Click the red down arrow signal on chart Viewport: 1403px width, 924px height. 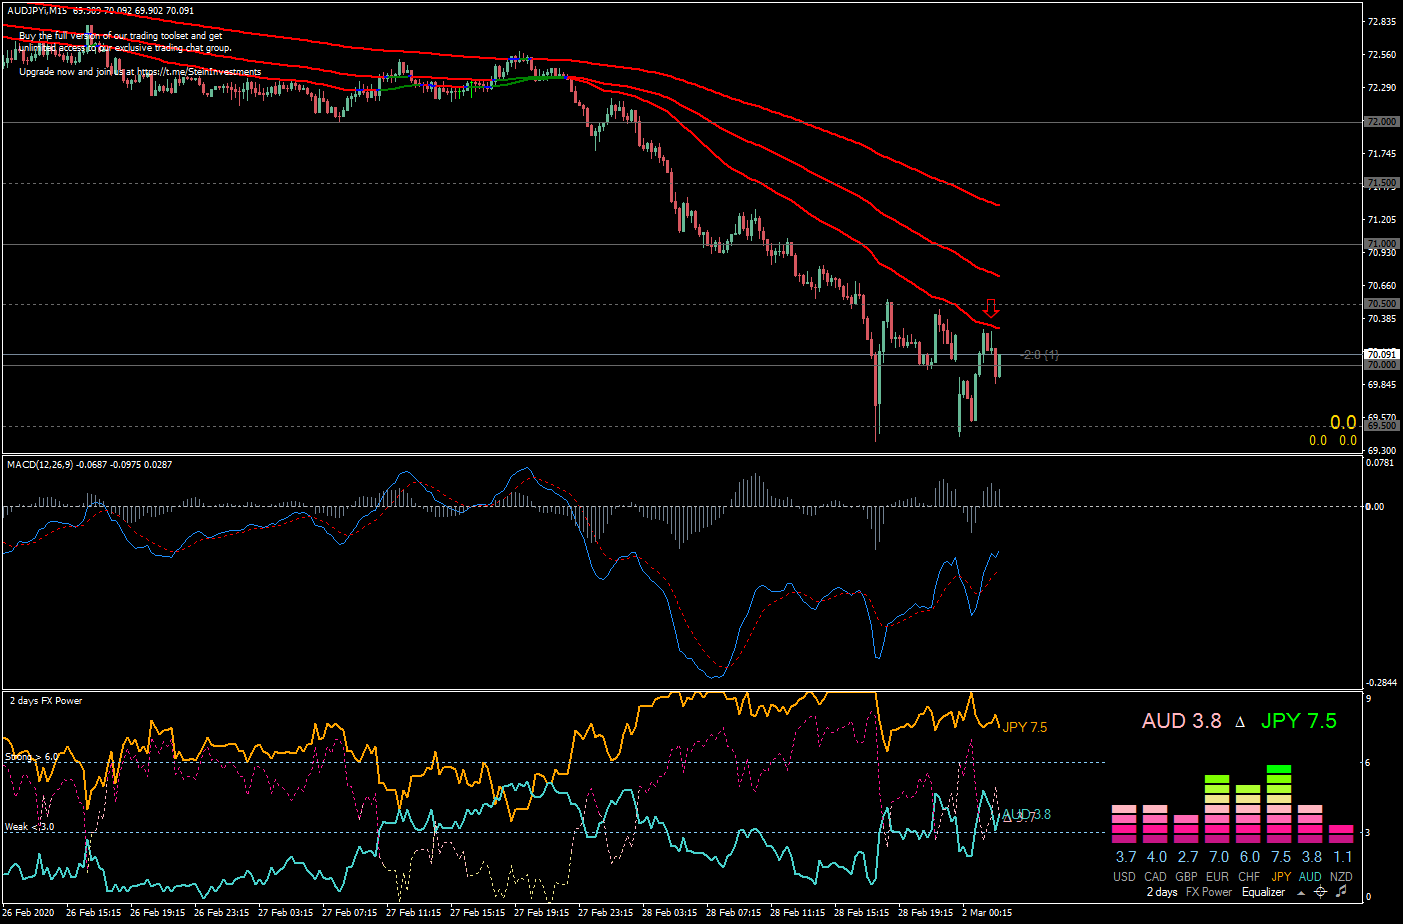click(991, 308)
